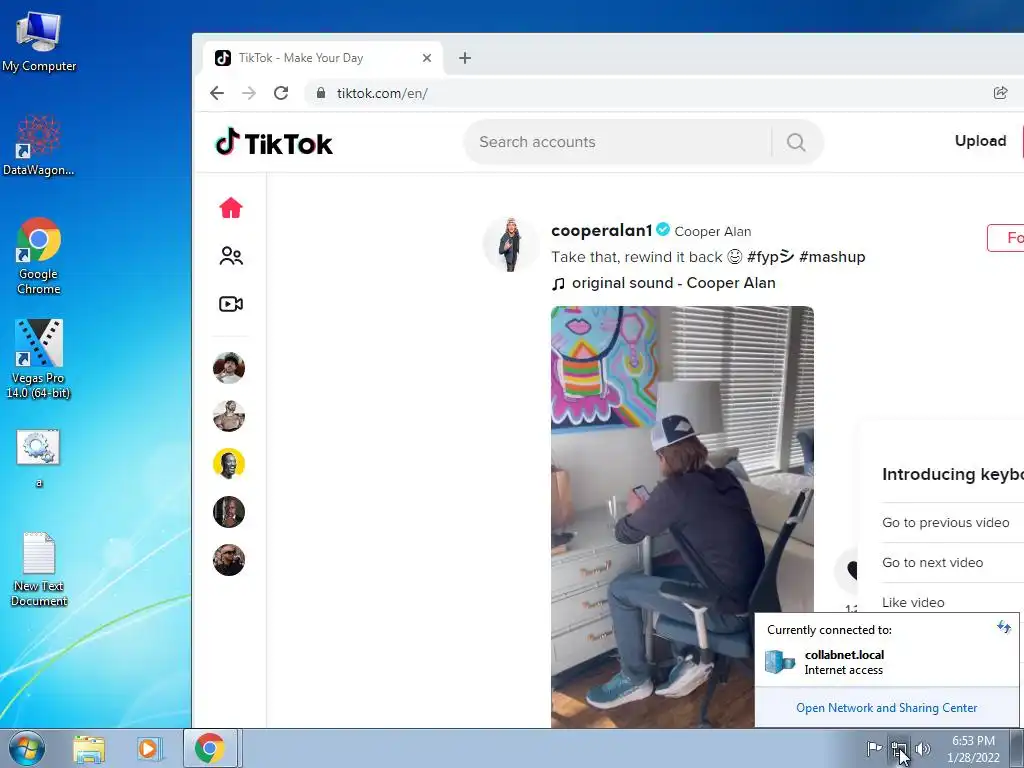Click the magnifier search button

coord(795,142)
